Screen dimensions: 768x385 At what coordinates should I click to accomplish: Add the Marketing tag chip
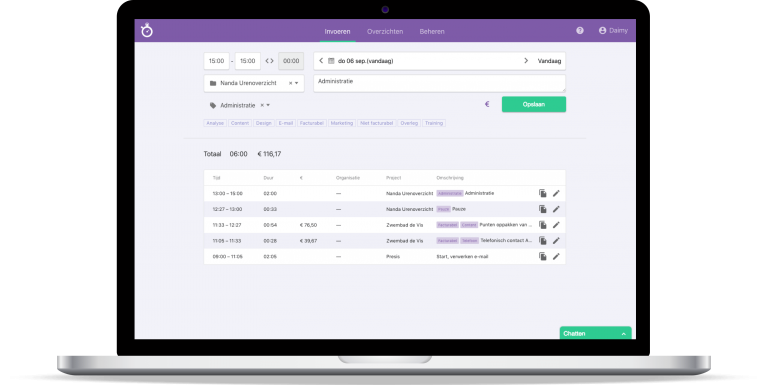pos(341,123)
